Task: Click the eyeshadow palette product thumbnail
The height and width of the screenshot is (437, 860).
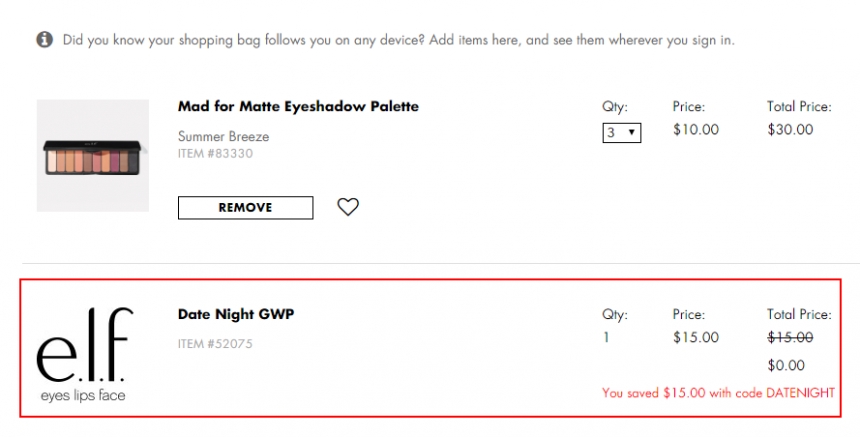Action: pos(93,155)
